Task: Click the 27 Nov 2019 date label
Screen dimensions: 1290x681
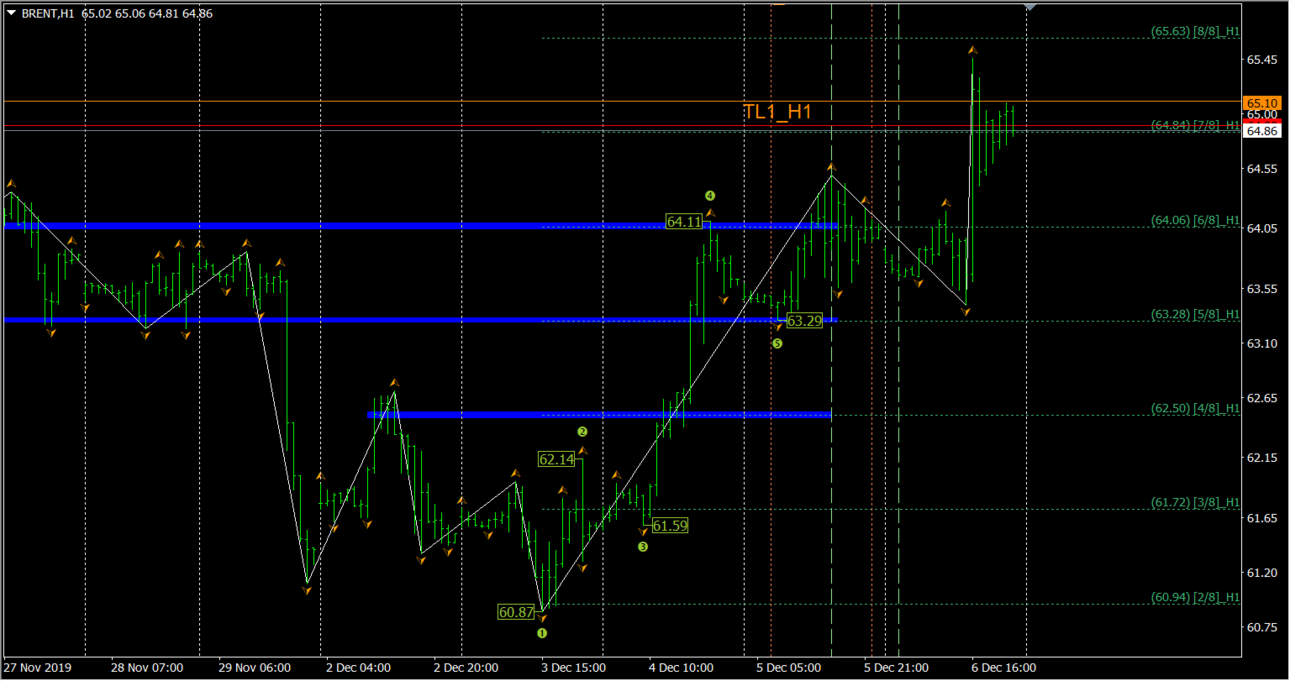Action: (38, 667)
